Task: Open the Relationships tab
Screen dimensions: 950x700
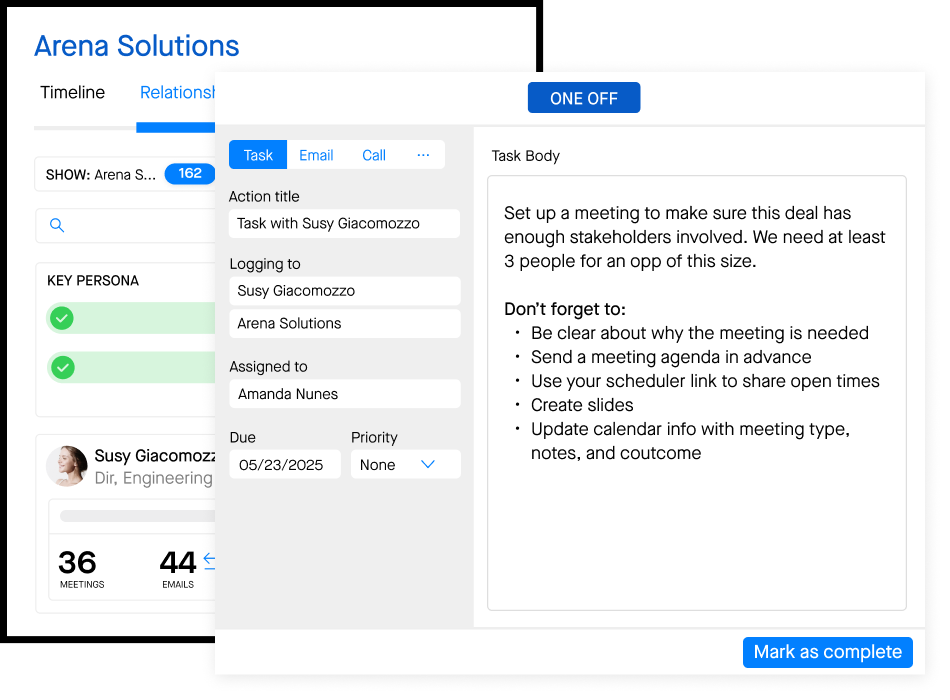Action: click(x=178, y=92)
